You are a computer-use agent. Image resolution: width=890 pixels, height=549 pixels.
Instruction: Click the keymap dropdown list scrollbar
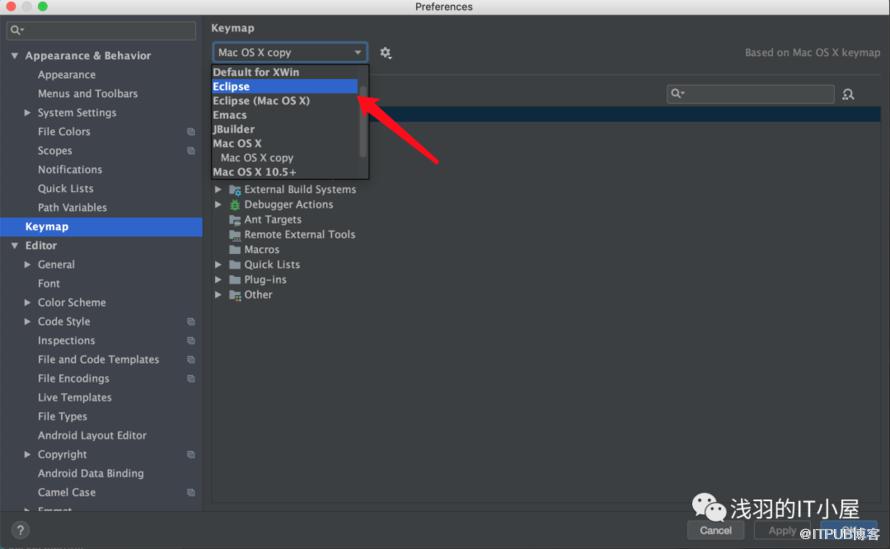point(363,121)
